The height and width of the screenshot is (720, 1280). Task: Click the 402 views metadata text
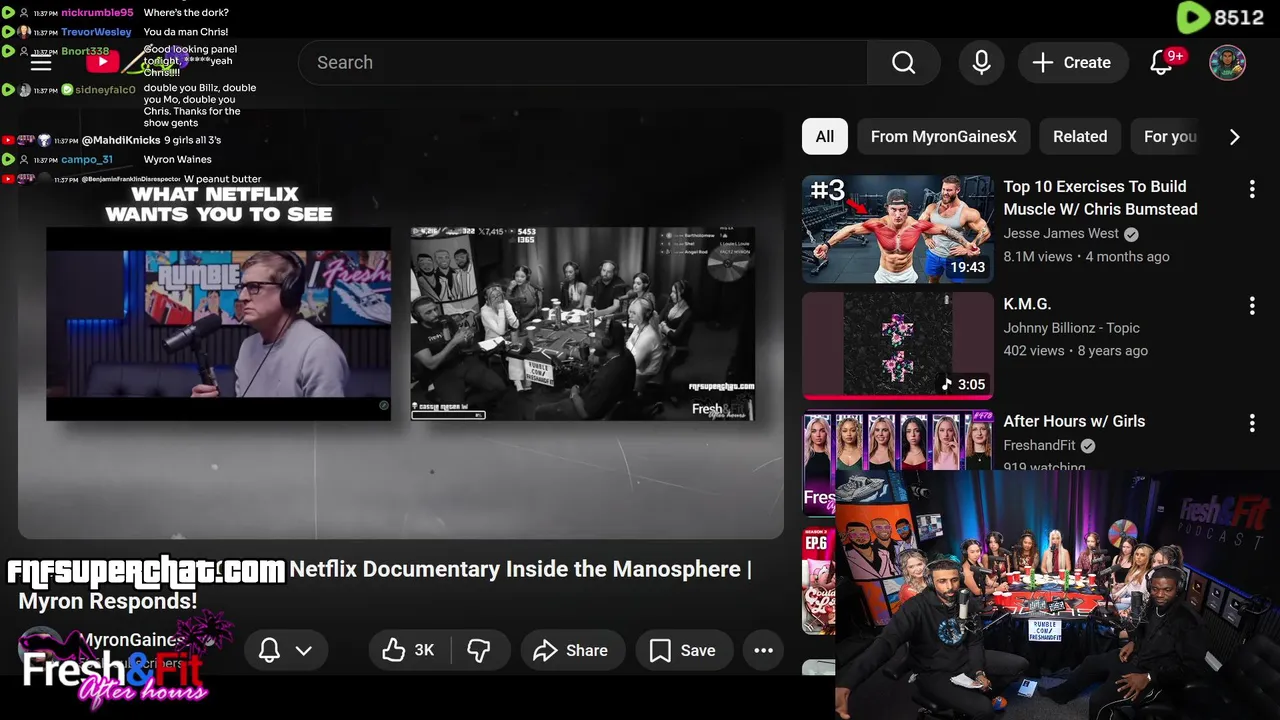(x=1034, y=351)
